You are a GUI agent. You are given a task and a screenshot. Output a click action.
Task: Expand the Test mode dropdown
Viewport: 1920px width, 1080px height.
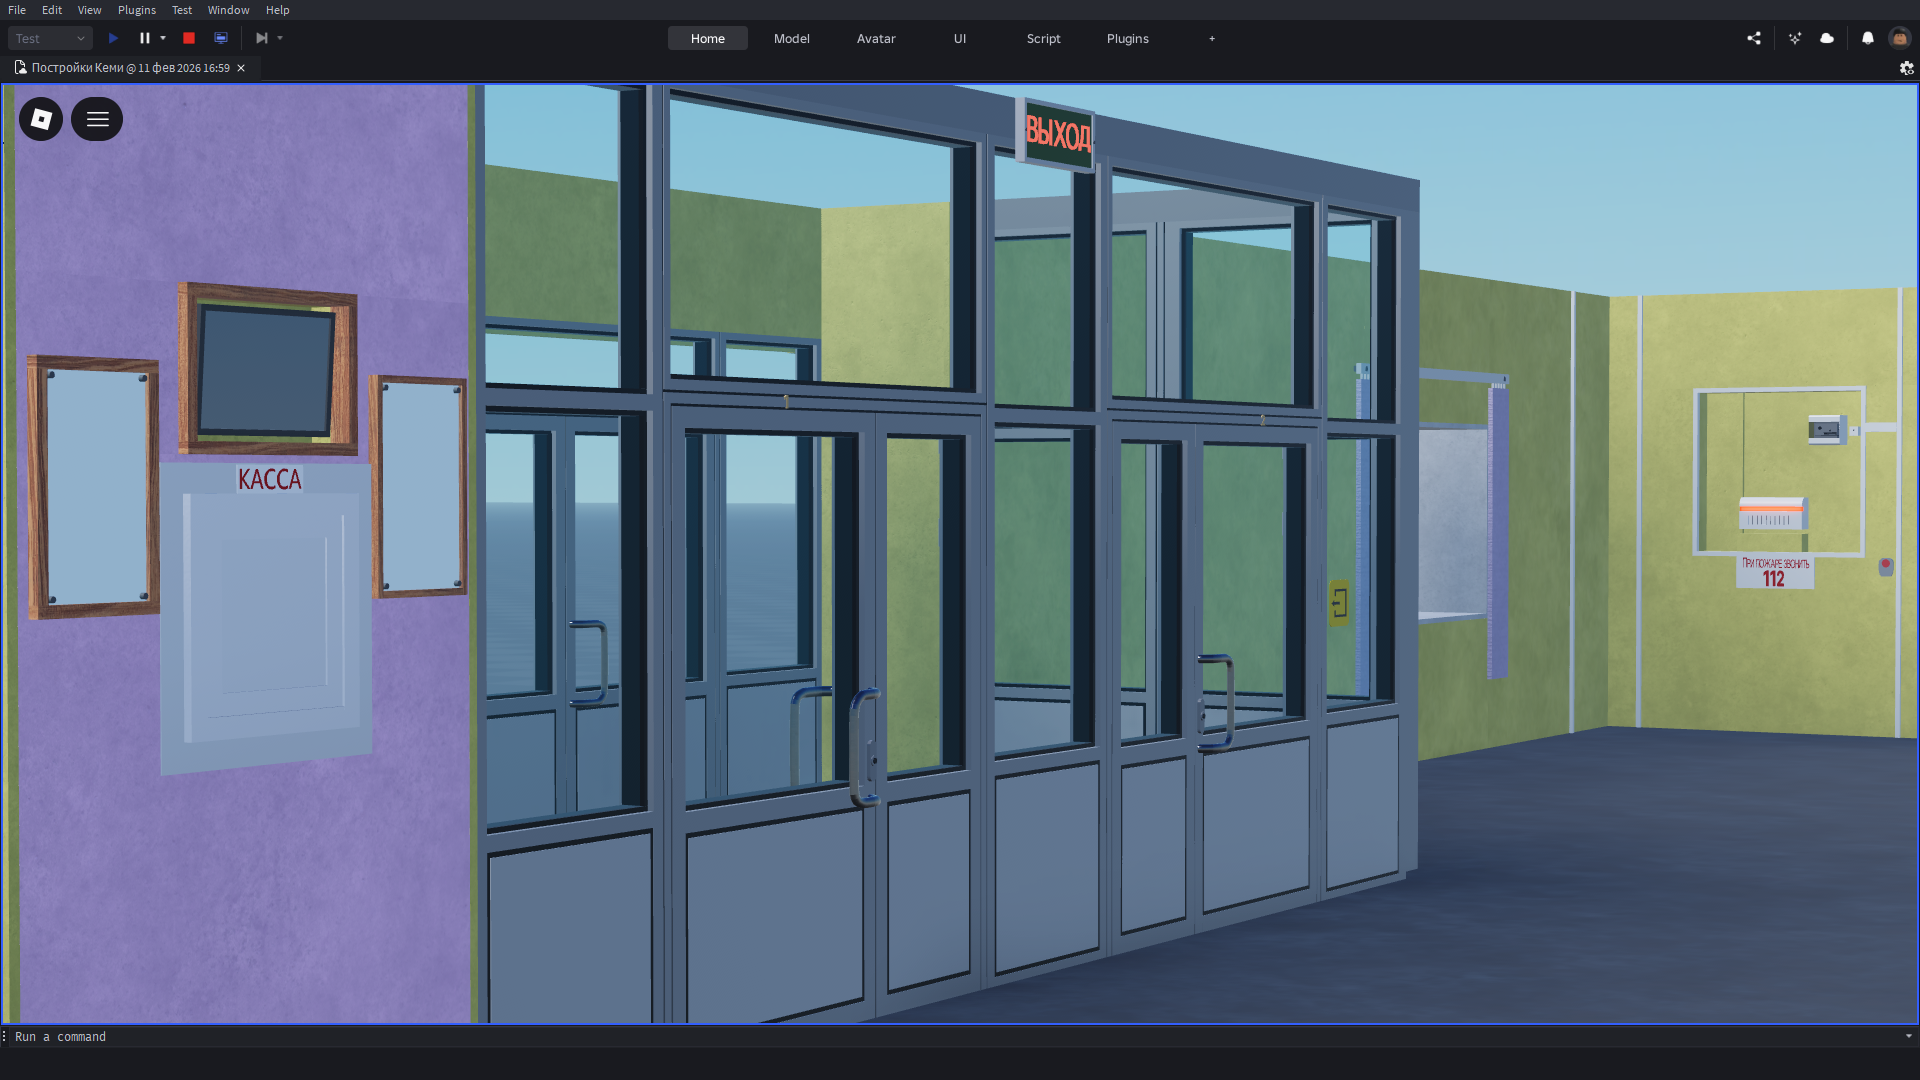pos(50,38)
